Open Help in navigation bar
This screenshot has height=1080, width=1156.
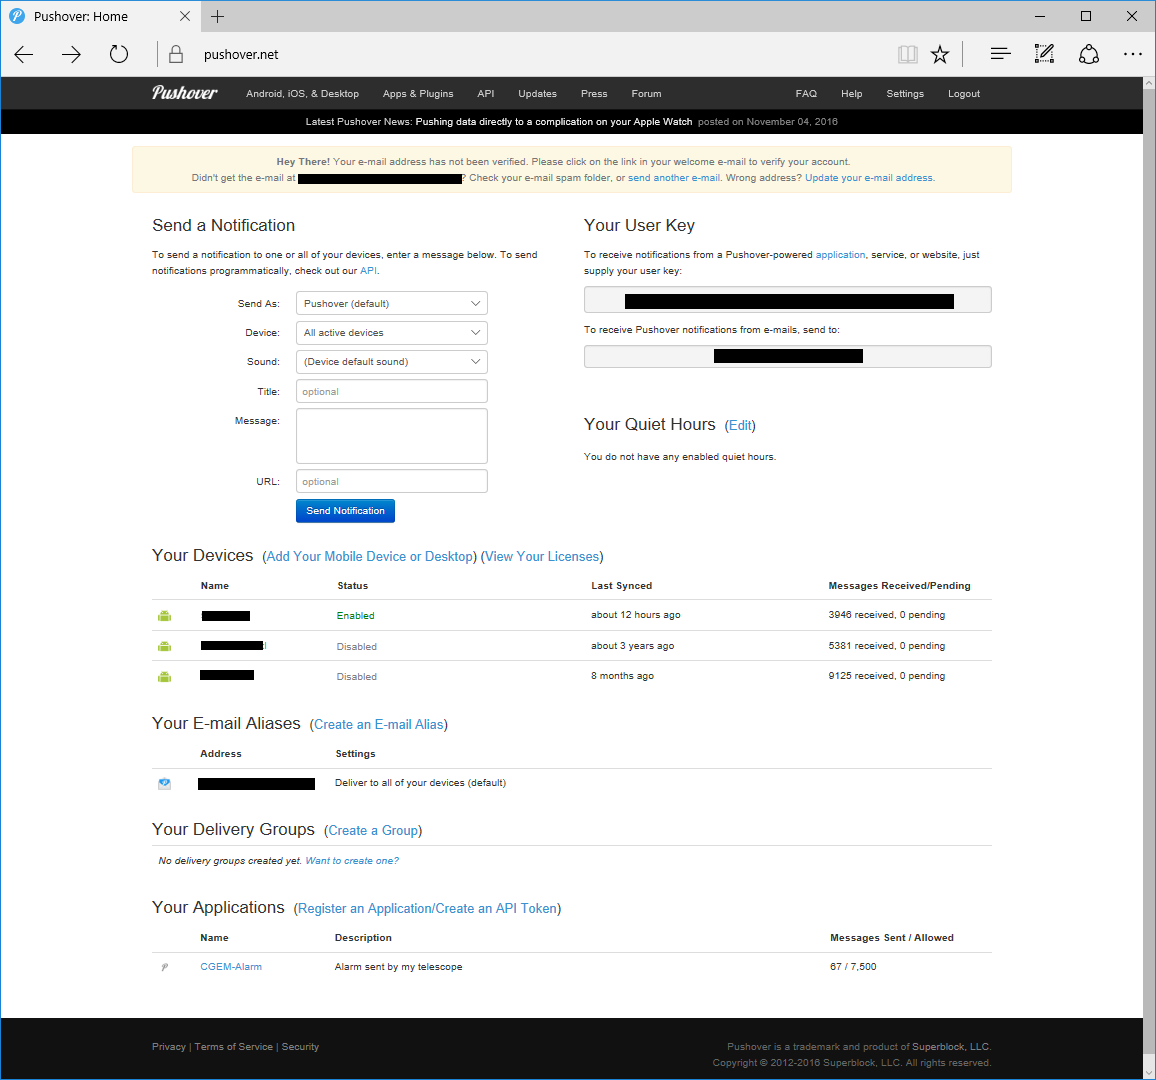(852, 94)
